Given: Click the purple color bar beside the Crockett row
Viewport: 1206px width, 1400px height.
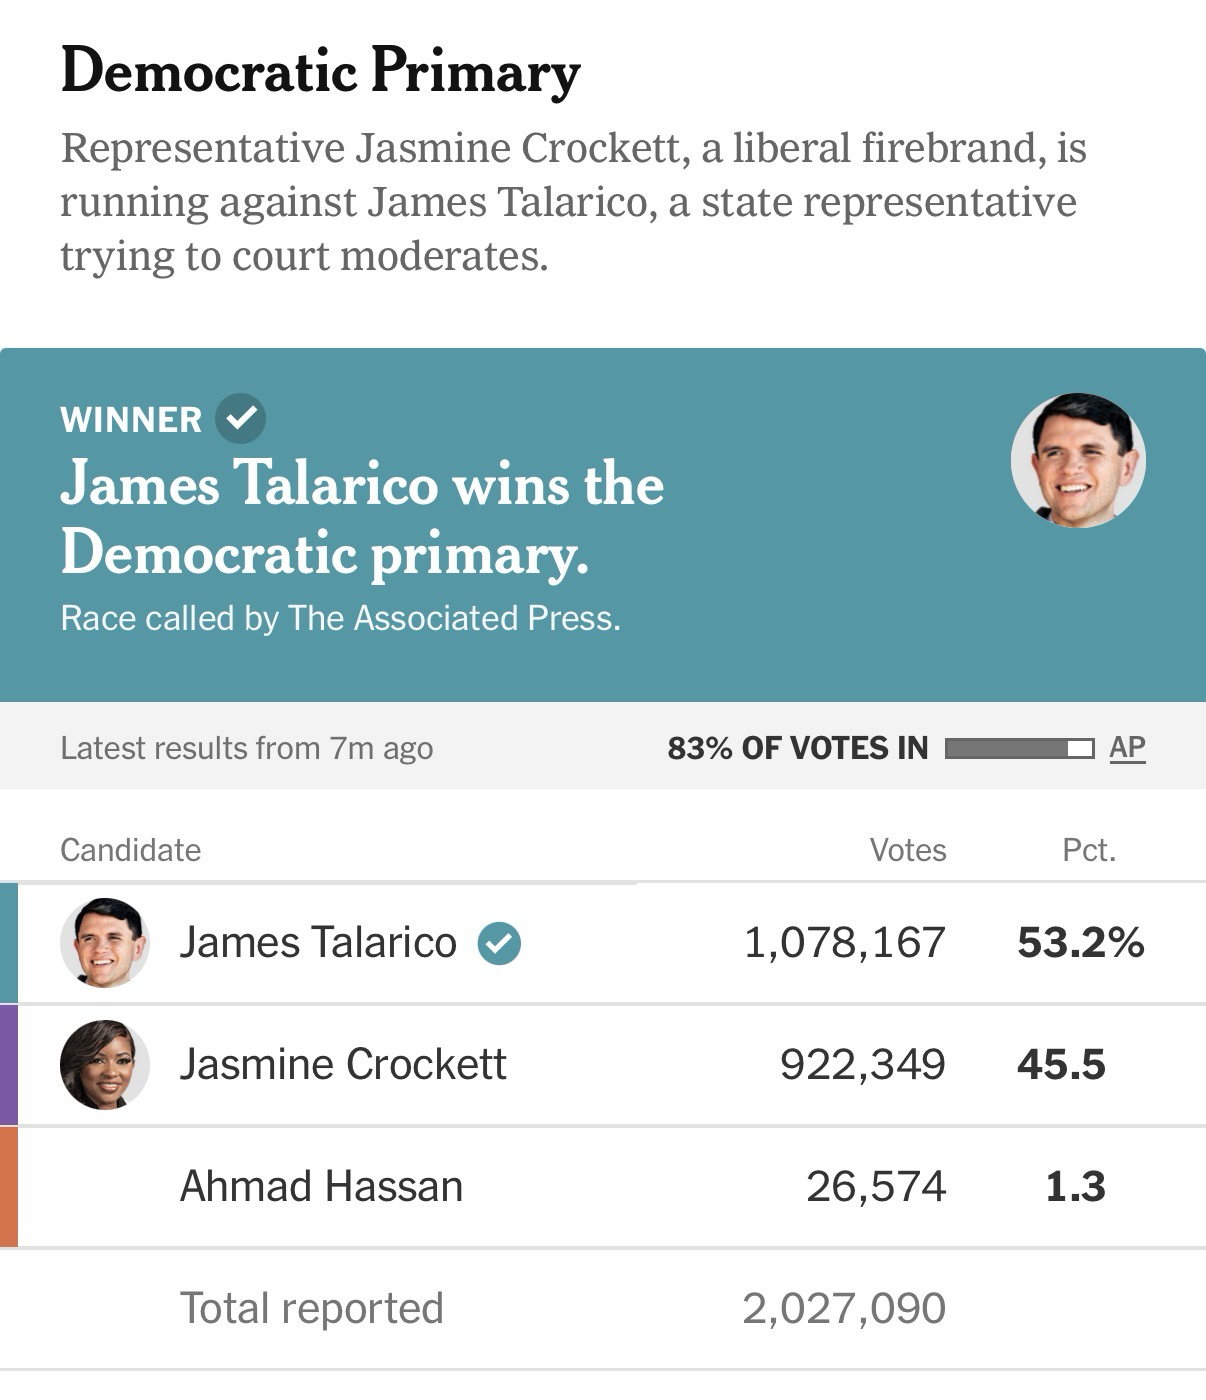Looking at the screenshot, I should (x=9, y=1064).
